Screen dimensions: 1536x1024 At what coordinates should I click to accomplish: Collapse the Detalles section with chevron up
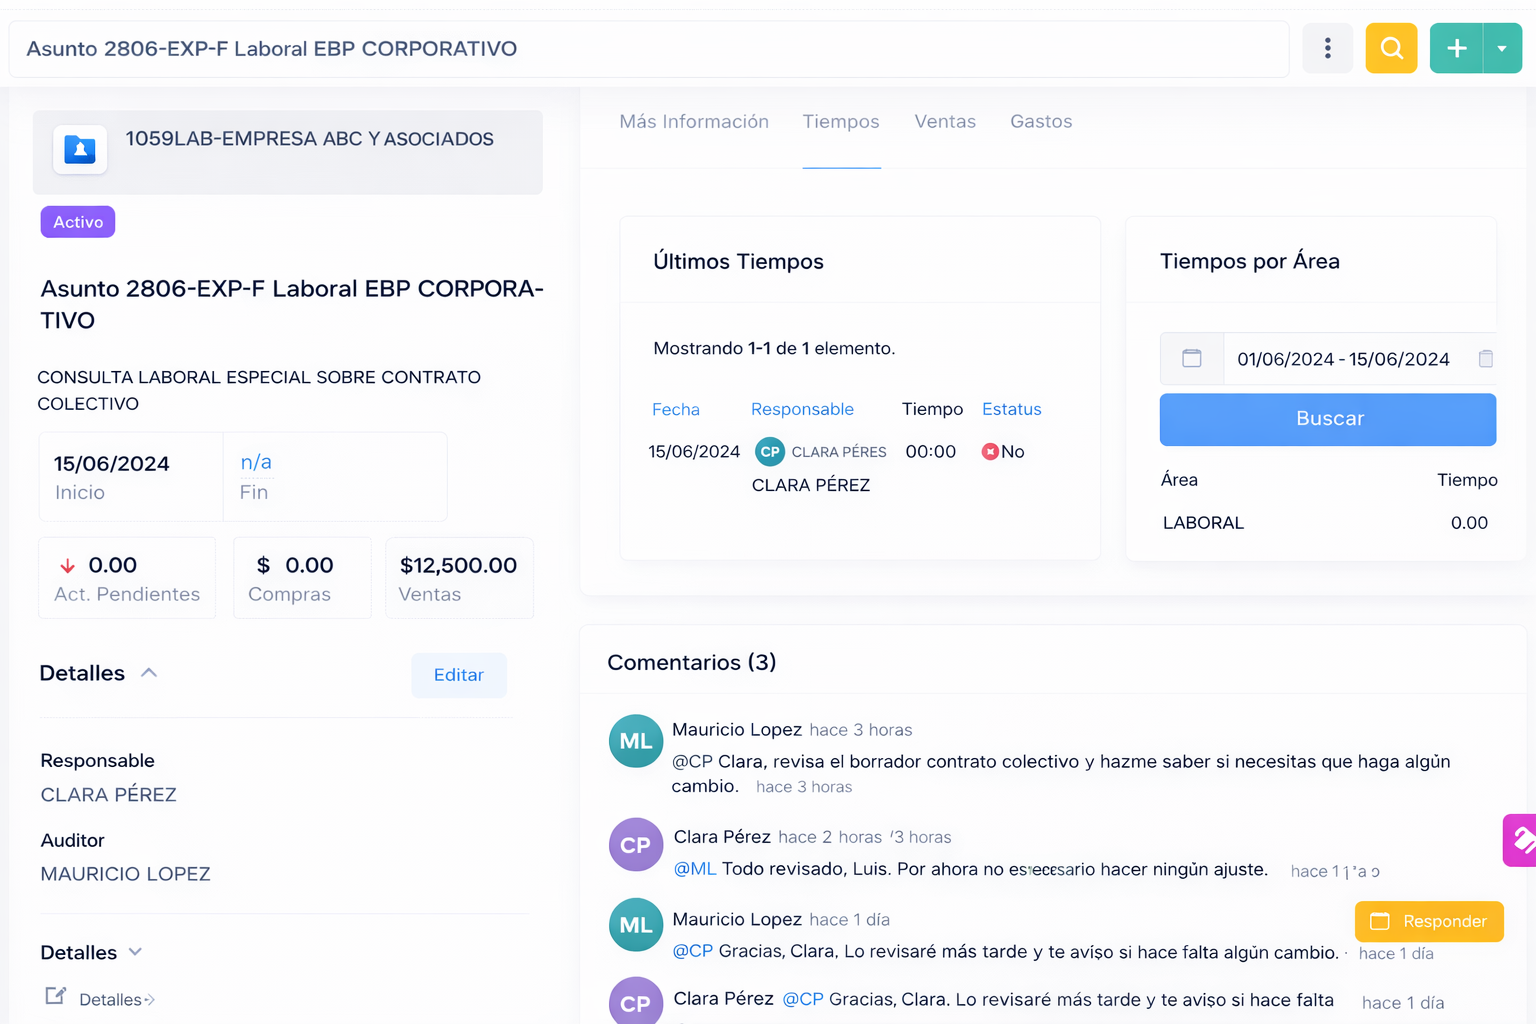(x=149, y=673)
